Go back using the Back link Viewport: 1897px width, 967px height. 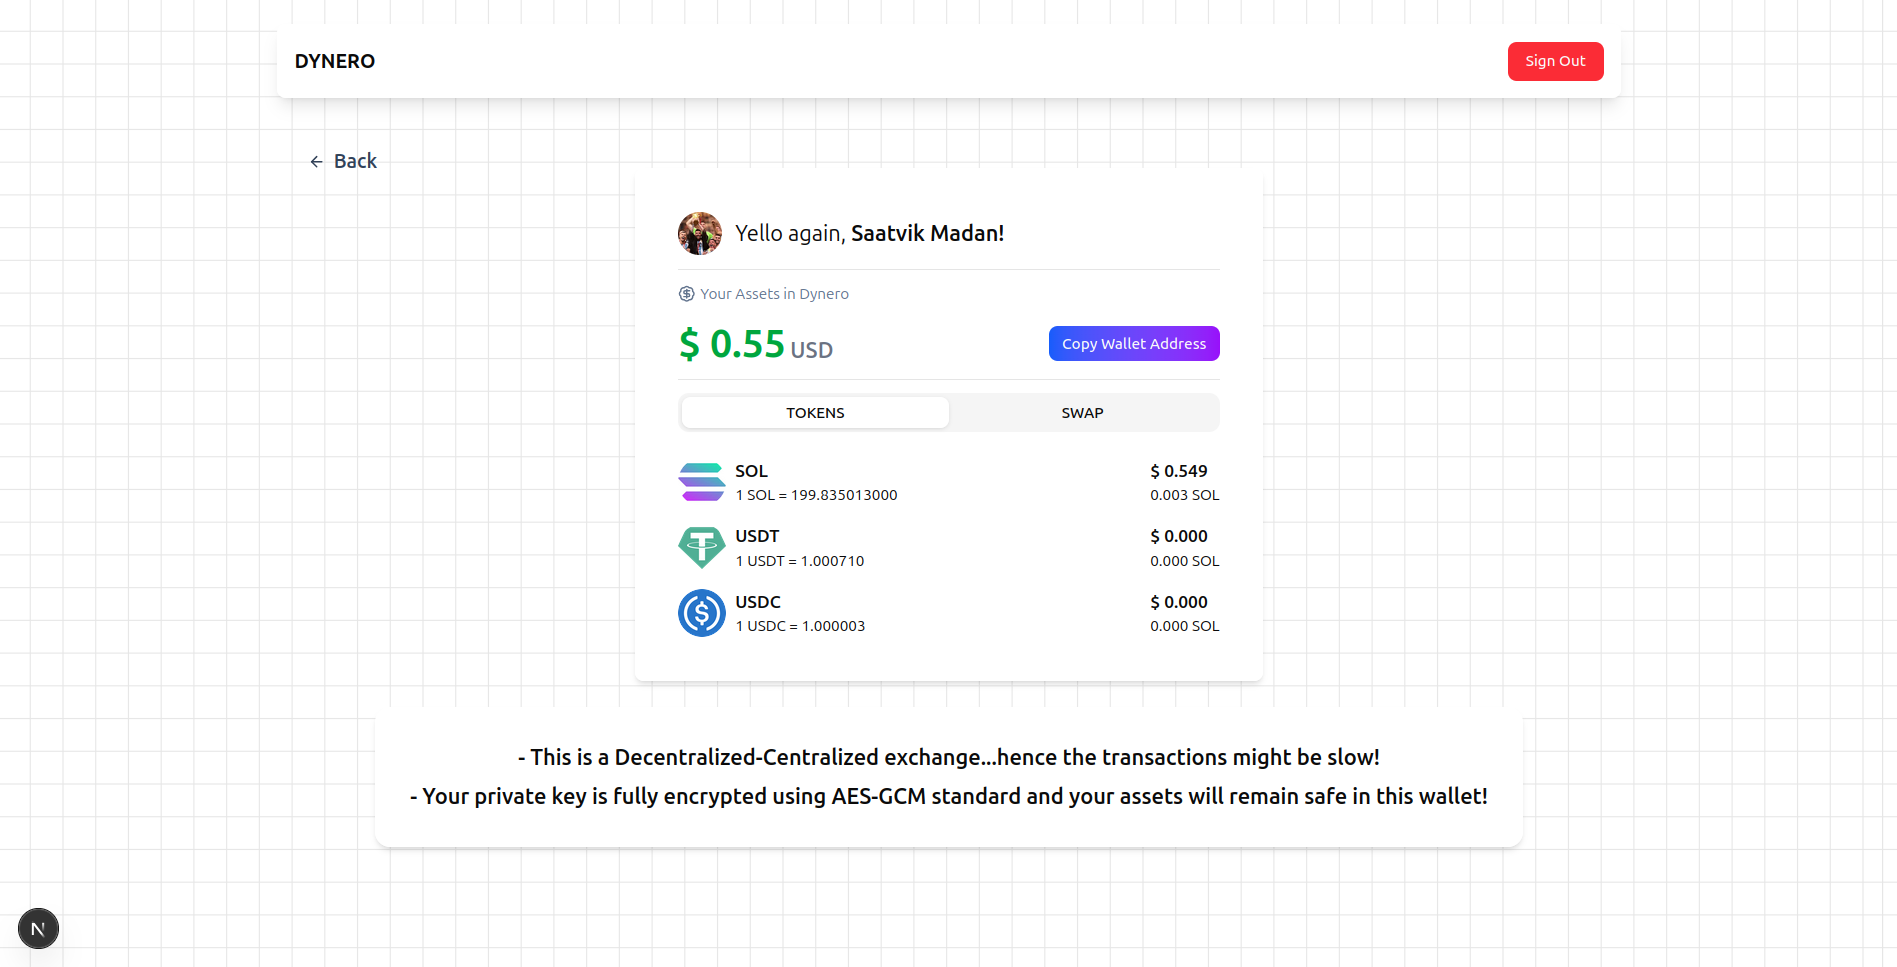[x=355, y=161]
